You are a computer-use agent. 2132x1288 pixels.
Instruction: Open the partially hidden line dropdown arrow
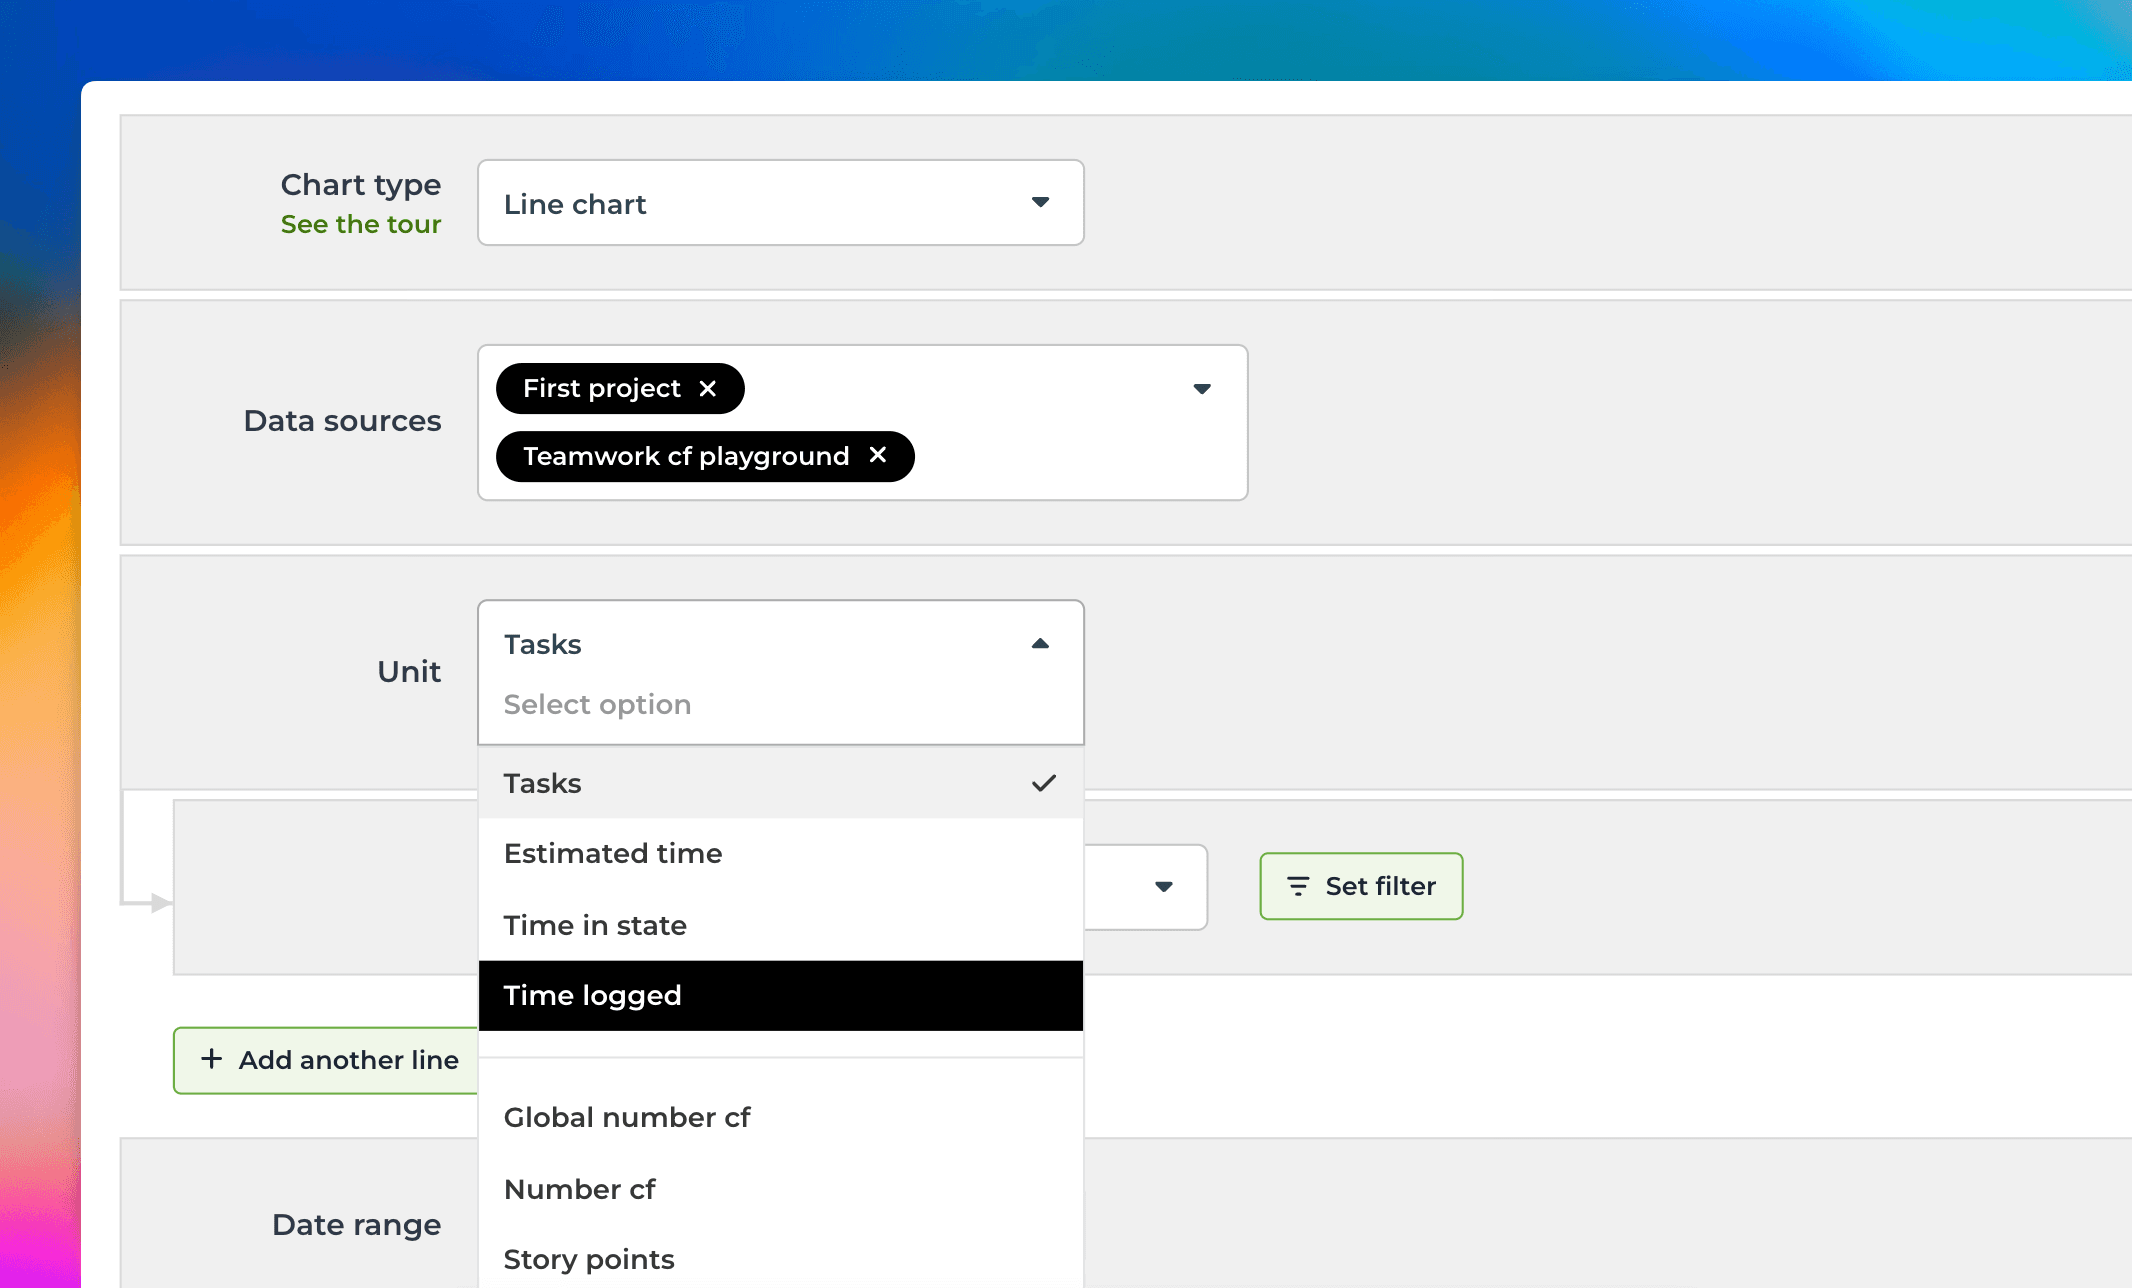coord(1163,886)
